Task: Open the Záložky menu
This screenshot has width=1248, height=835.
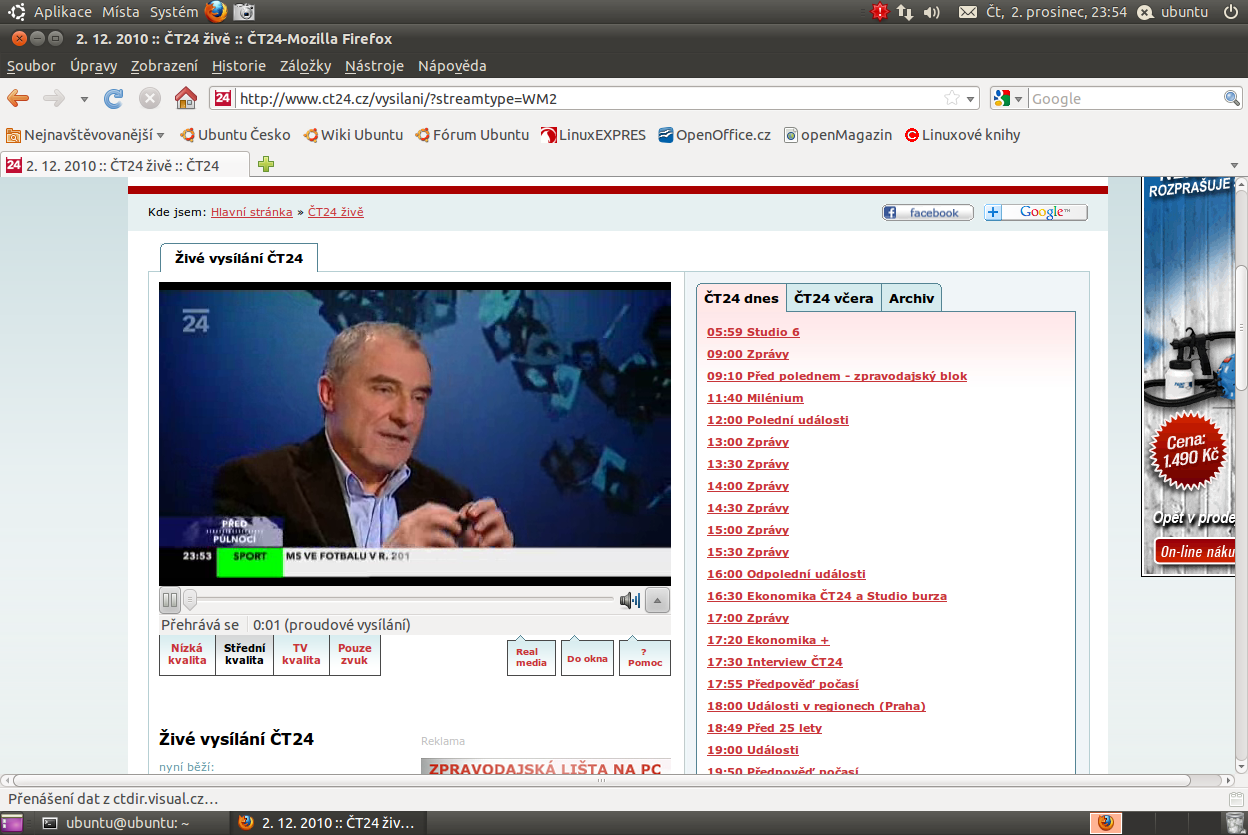Action: point(305,66)
